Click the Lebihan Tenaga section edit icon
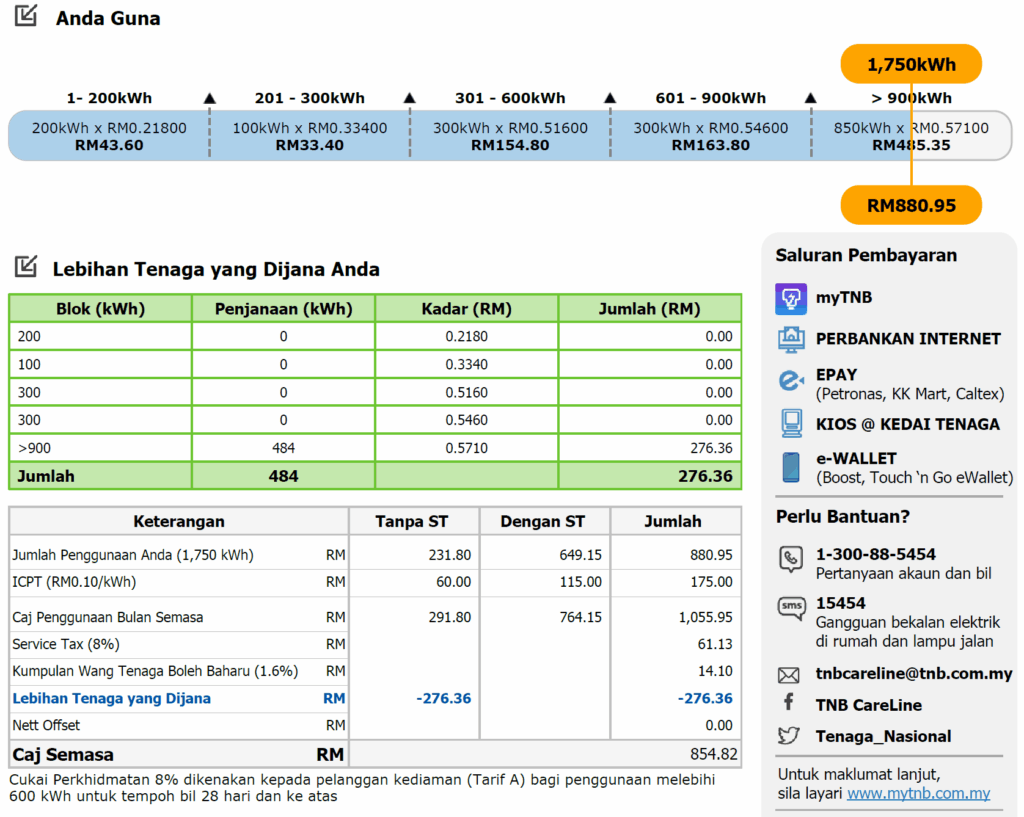The image size is (1024, 817). [26, 267]
